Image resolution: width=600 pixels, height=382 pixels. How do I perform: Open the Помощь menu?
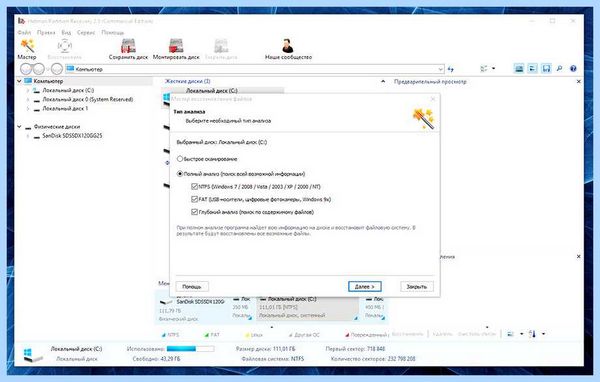pos(112,33)
